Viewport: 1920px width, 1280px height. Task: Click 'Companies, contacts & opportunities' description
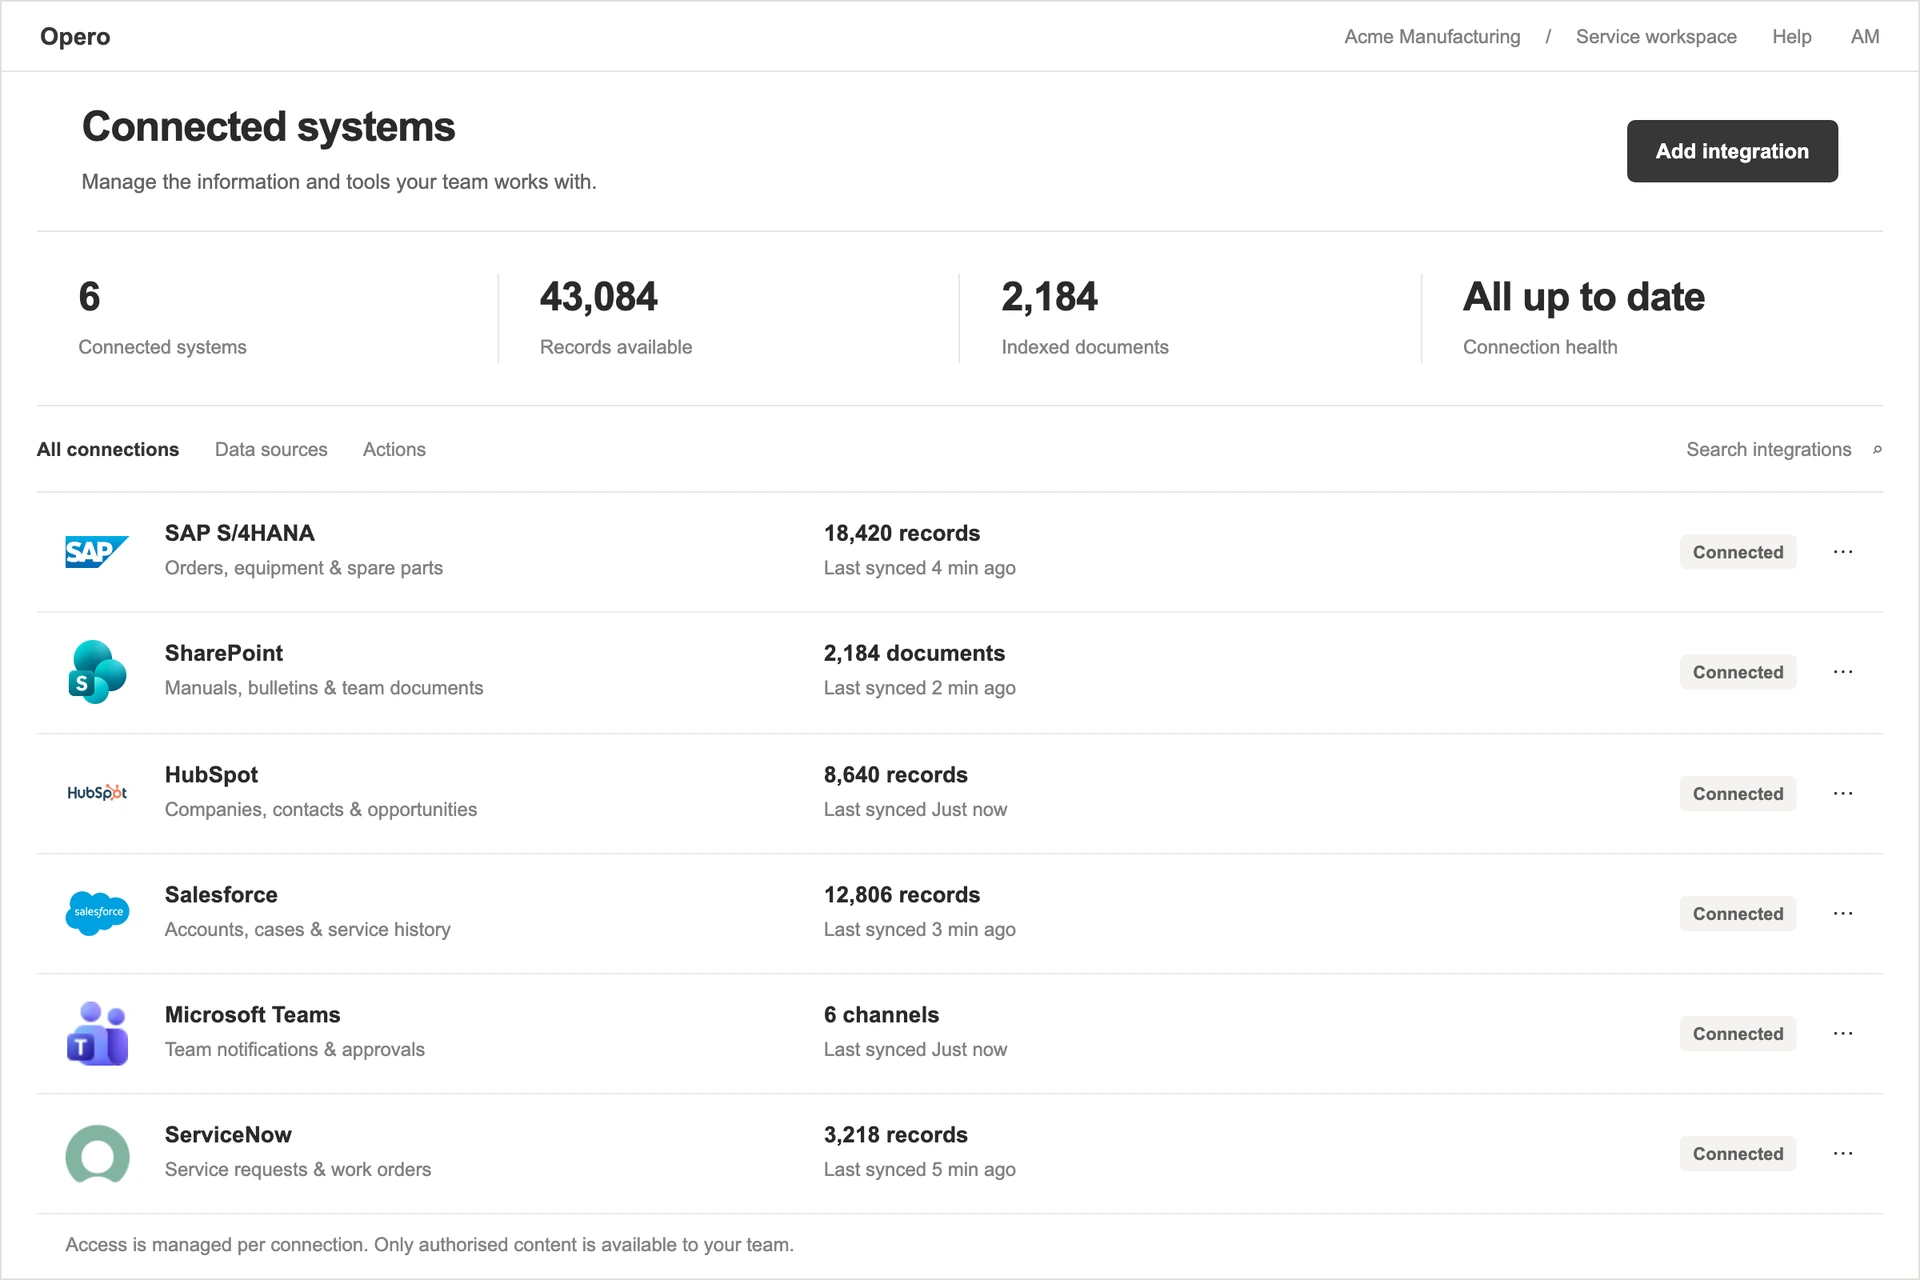[x=321, y=809]
